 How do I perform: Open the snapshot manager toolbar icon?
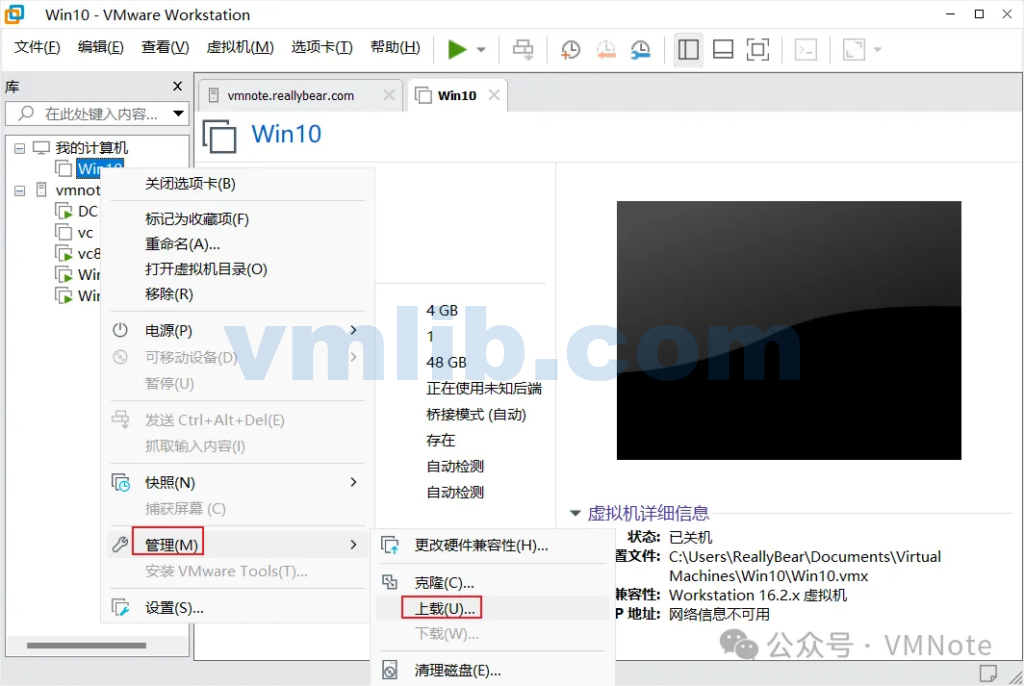coord(640,50)
